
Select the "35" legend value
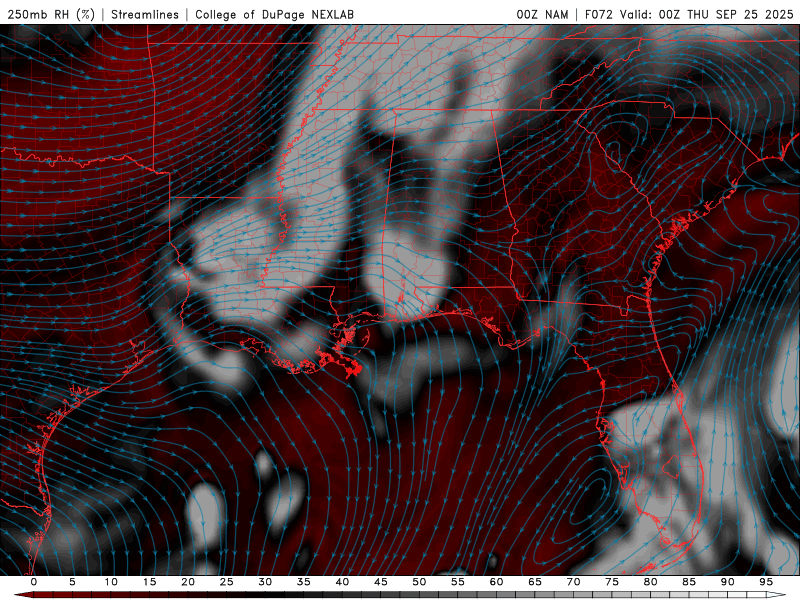point(304,582)
